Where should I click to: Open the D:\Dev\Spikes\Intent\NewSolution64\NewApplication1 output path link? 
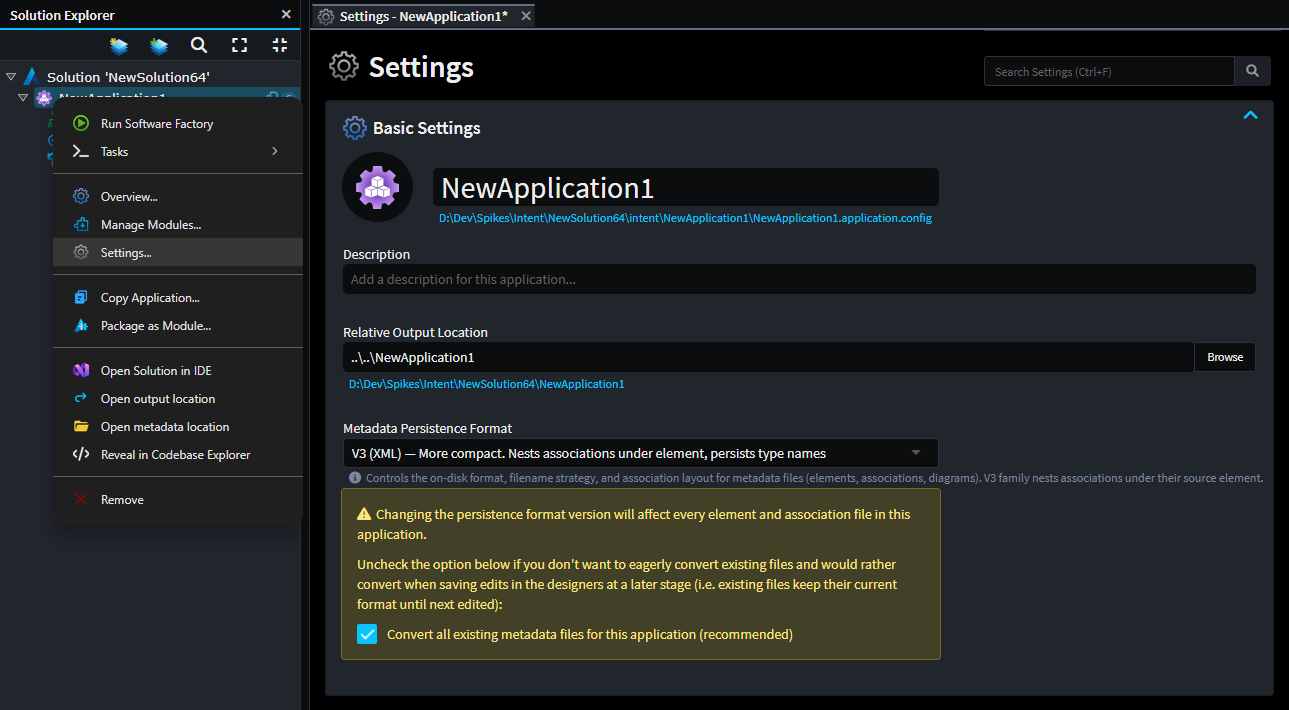pyautogui.click(x=486, y=384)
